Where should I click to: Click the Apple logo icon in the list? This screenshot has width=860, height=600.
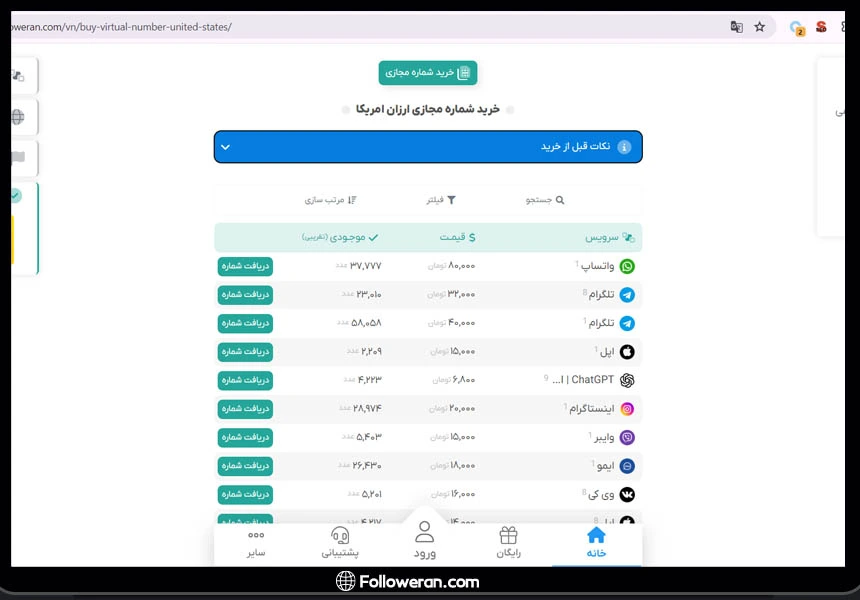[627, 352]
